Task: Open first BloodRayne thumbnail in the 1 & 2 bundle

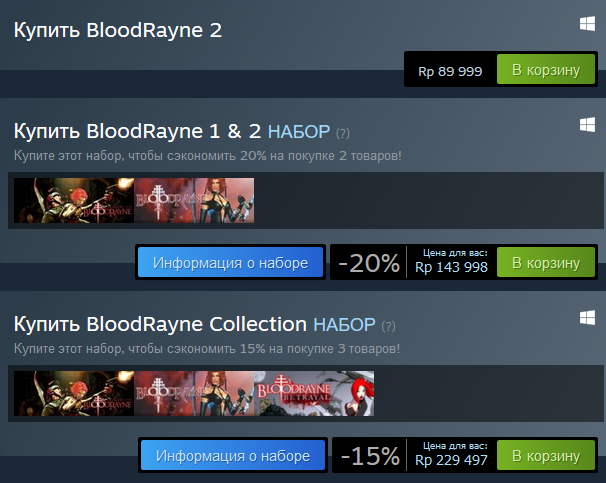Action: click(x=74, y=200)
